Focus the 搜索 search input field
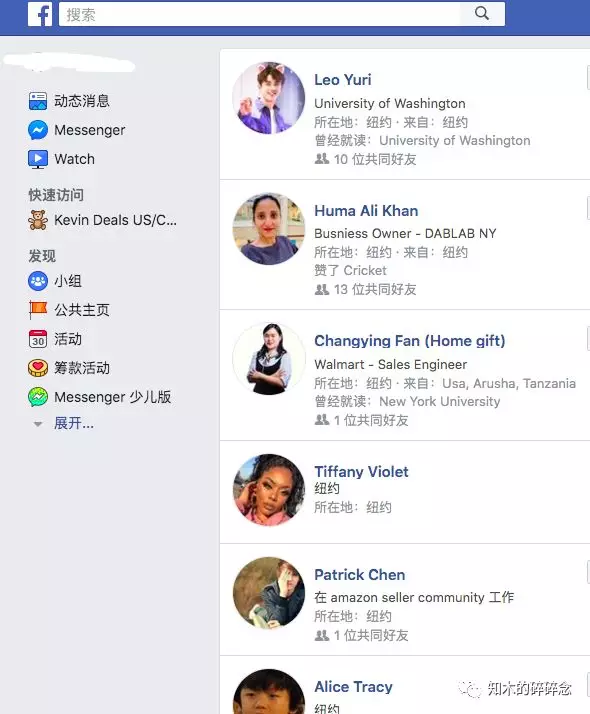The width and height of the screenshot is (590, 714). 259,14
